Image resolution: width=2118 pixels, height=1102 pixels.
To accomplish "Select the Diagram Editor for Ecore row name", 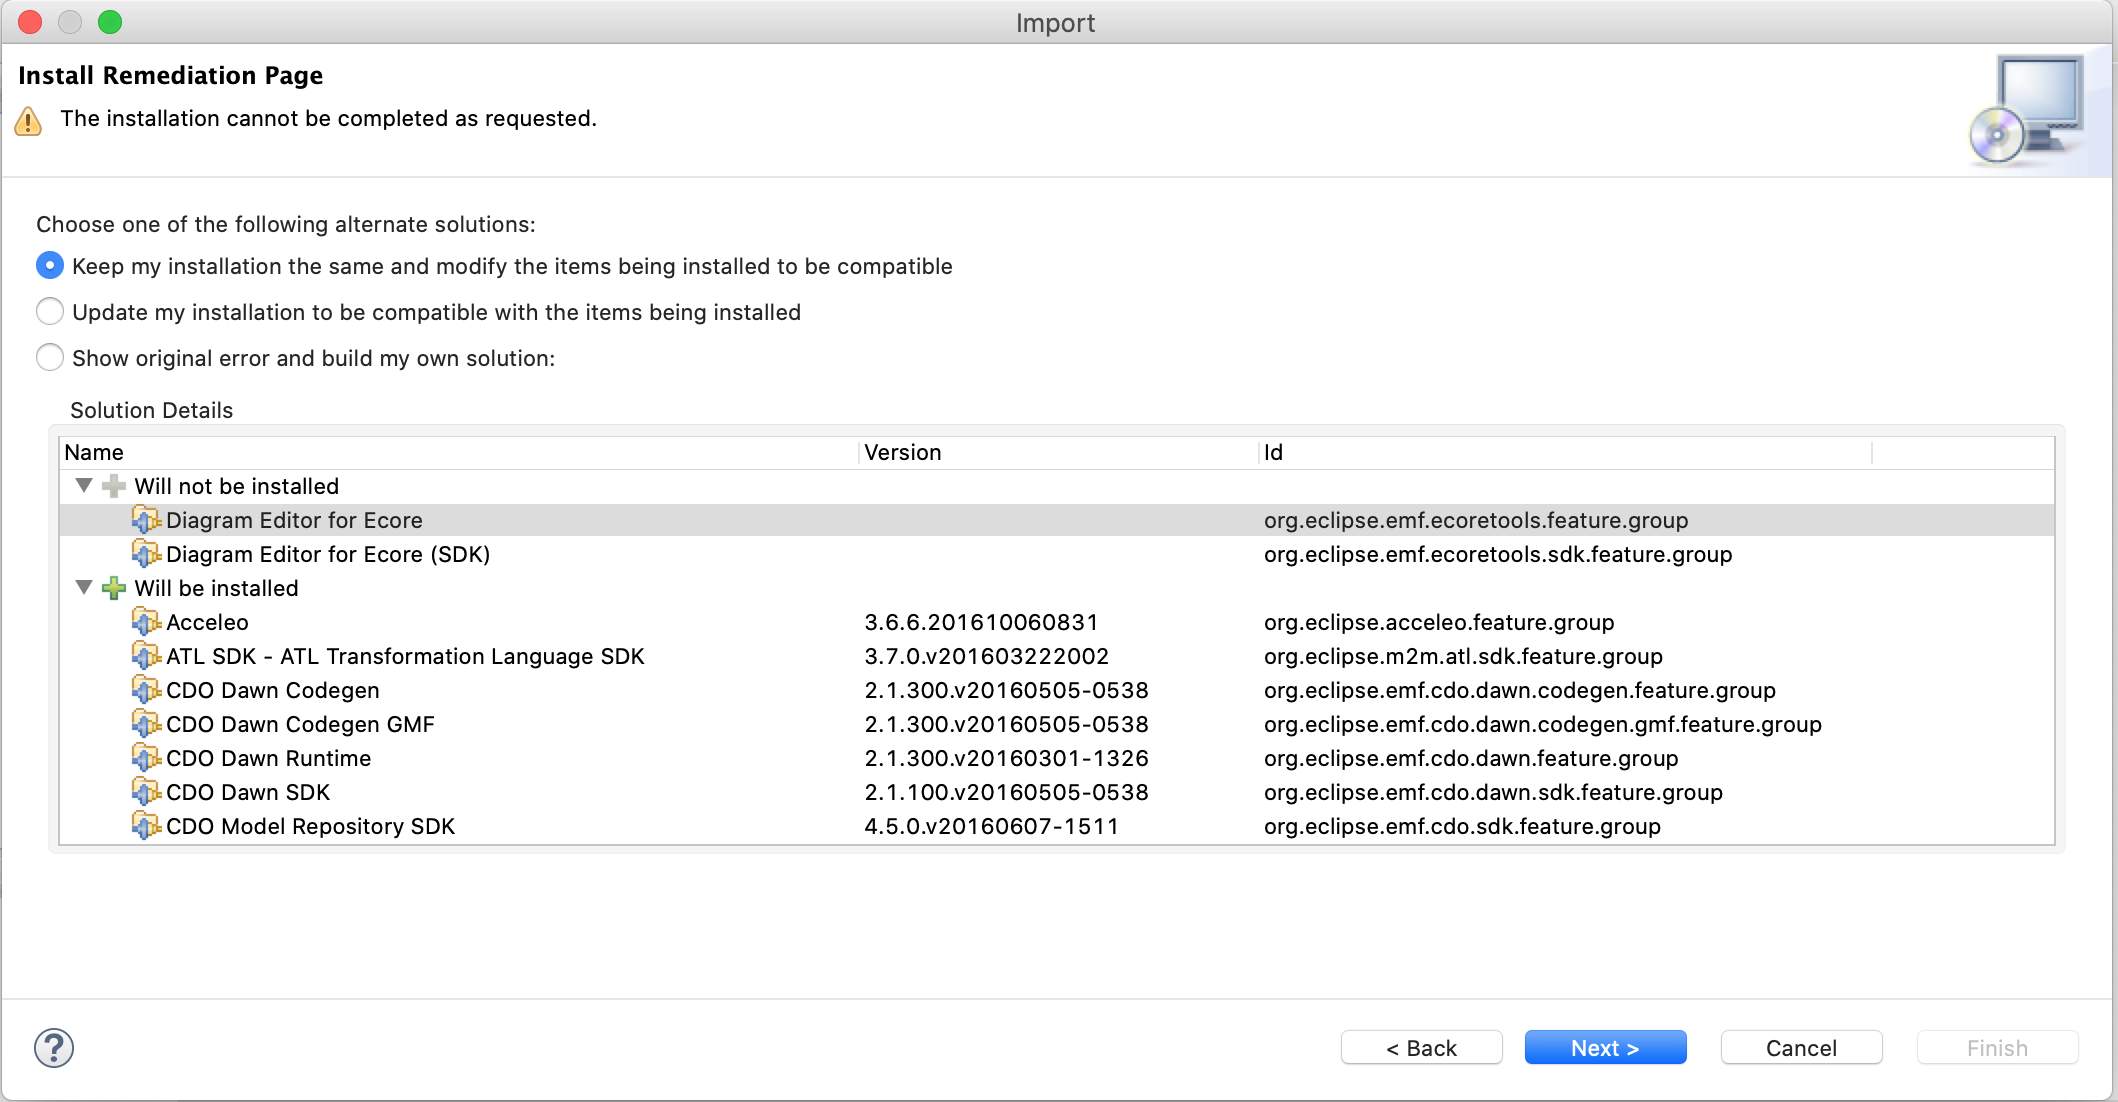I will click(294, 520).
